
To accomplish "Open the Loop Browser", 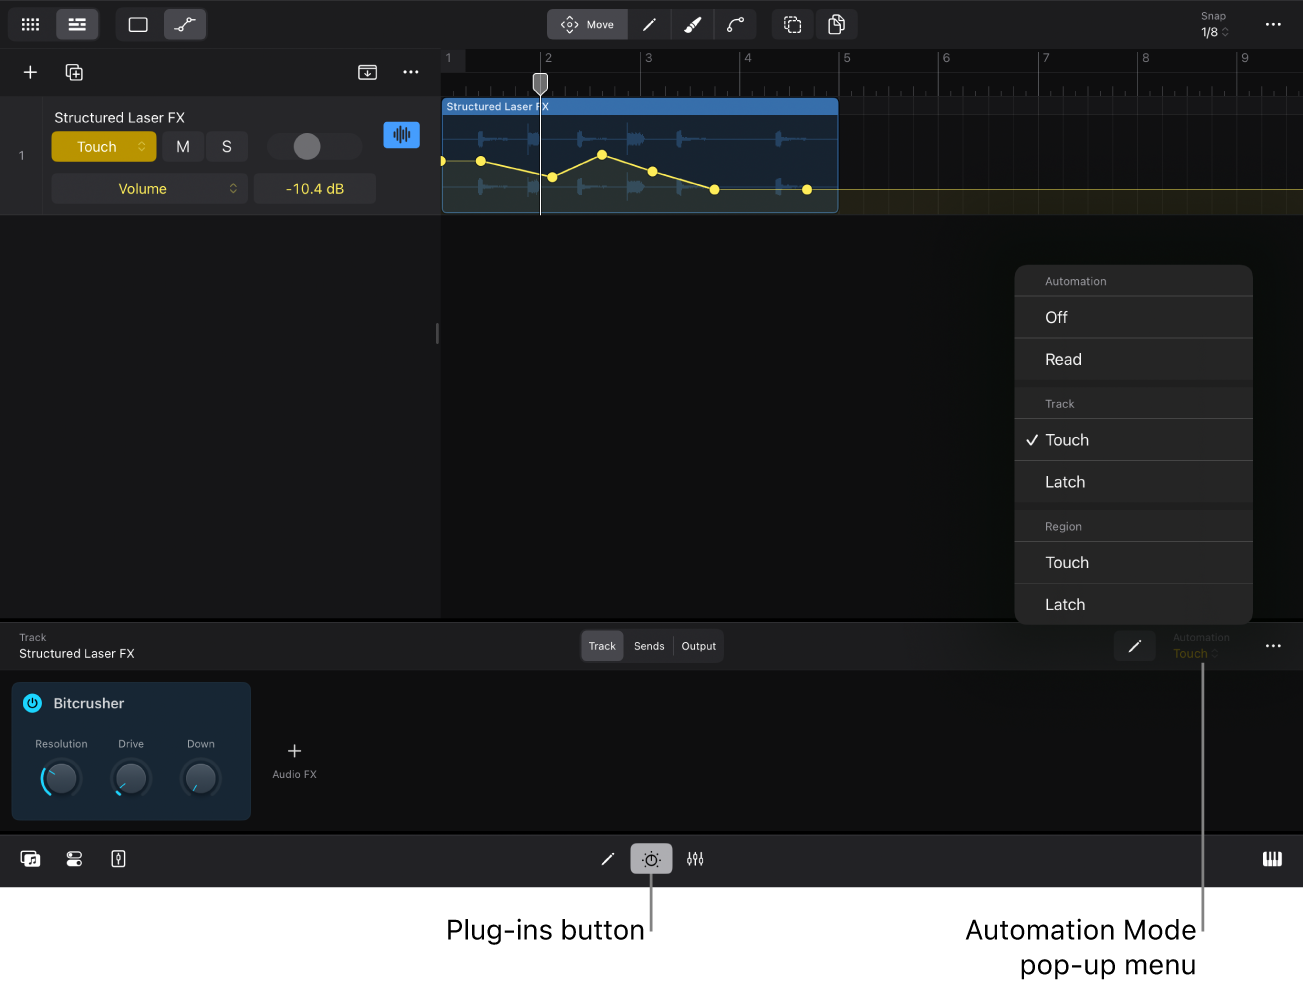I will tap(30, 858).
